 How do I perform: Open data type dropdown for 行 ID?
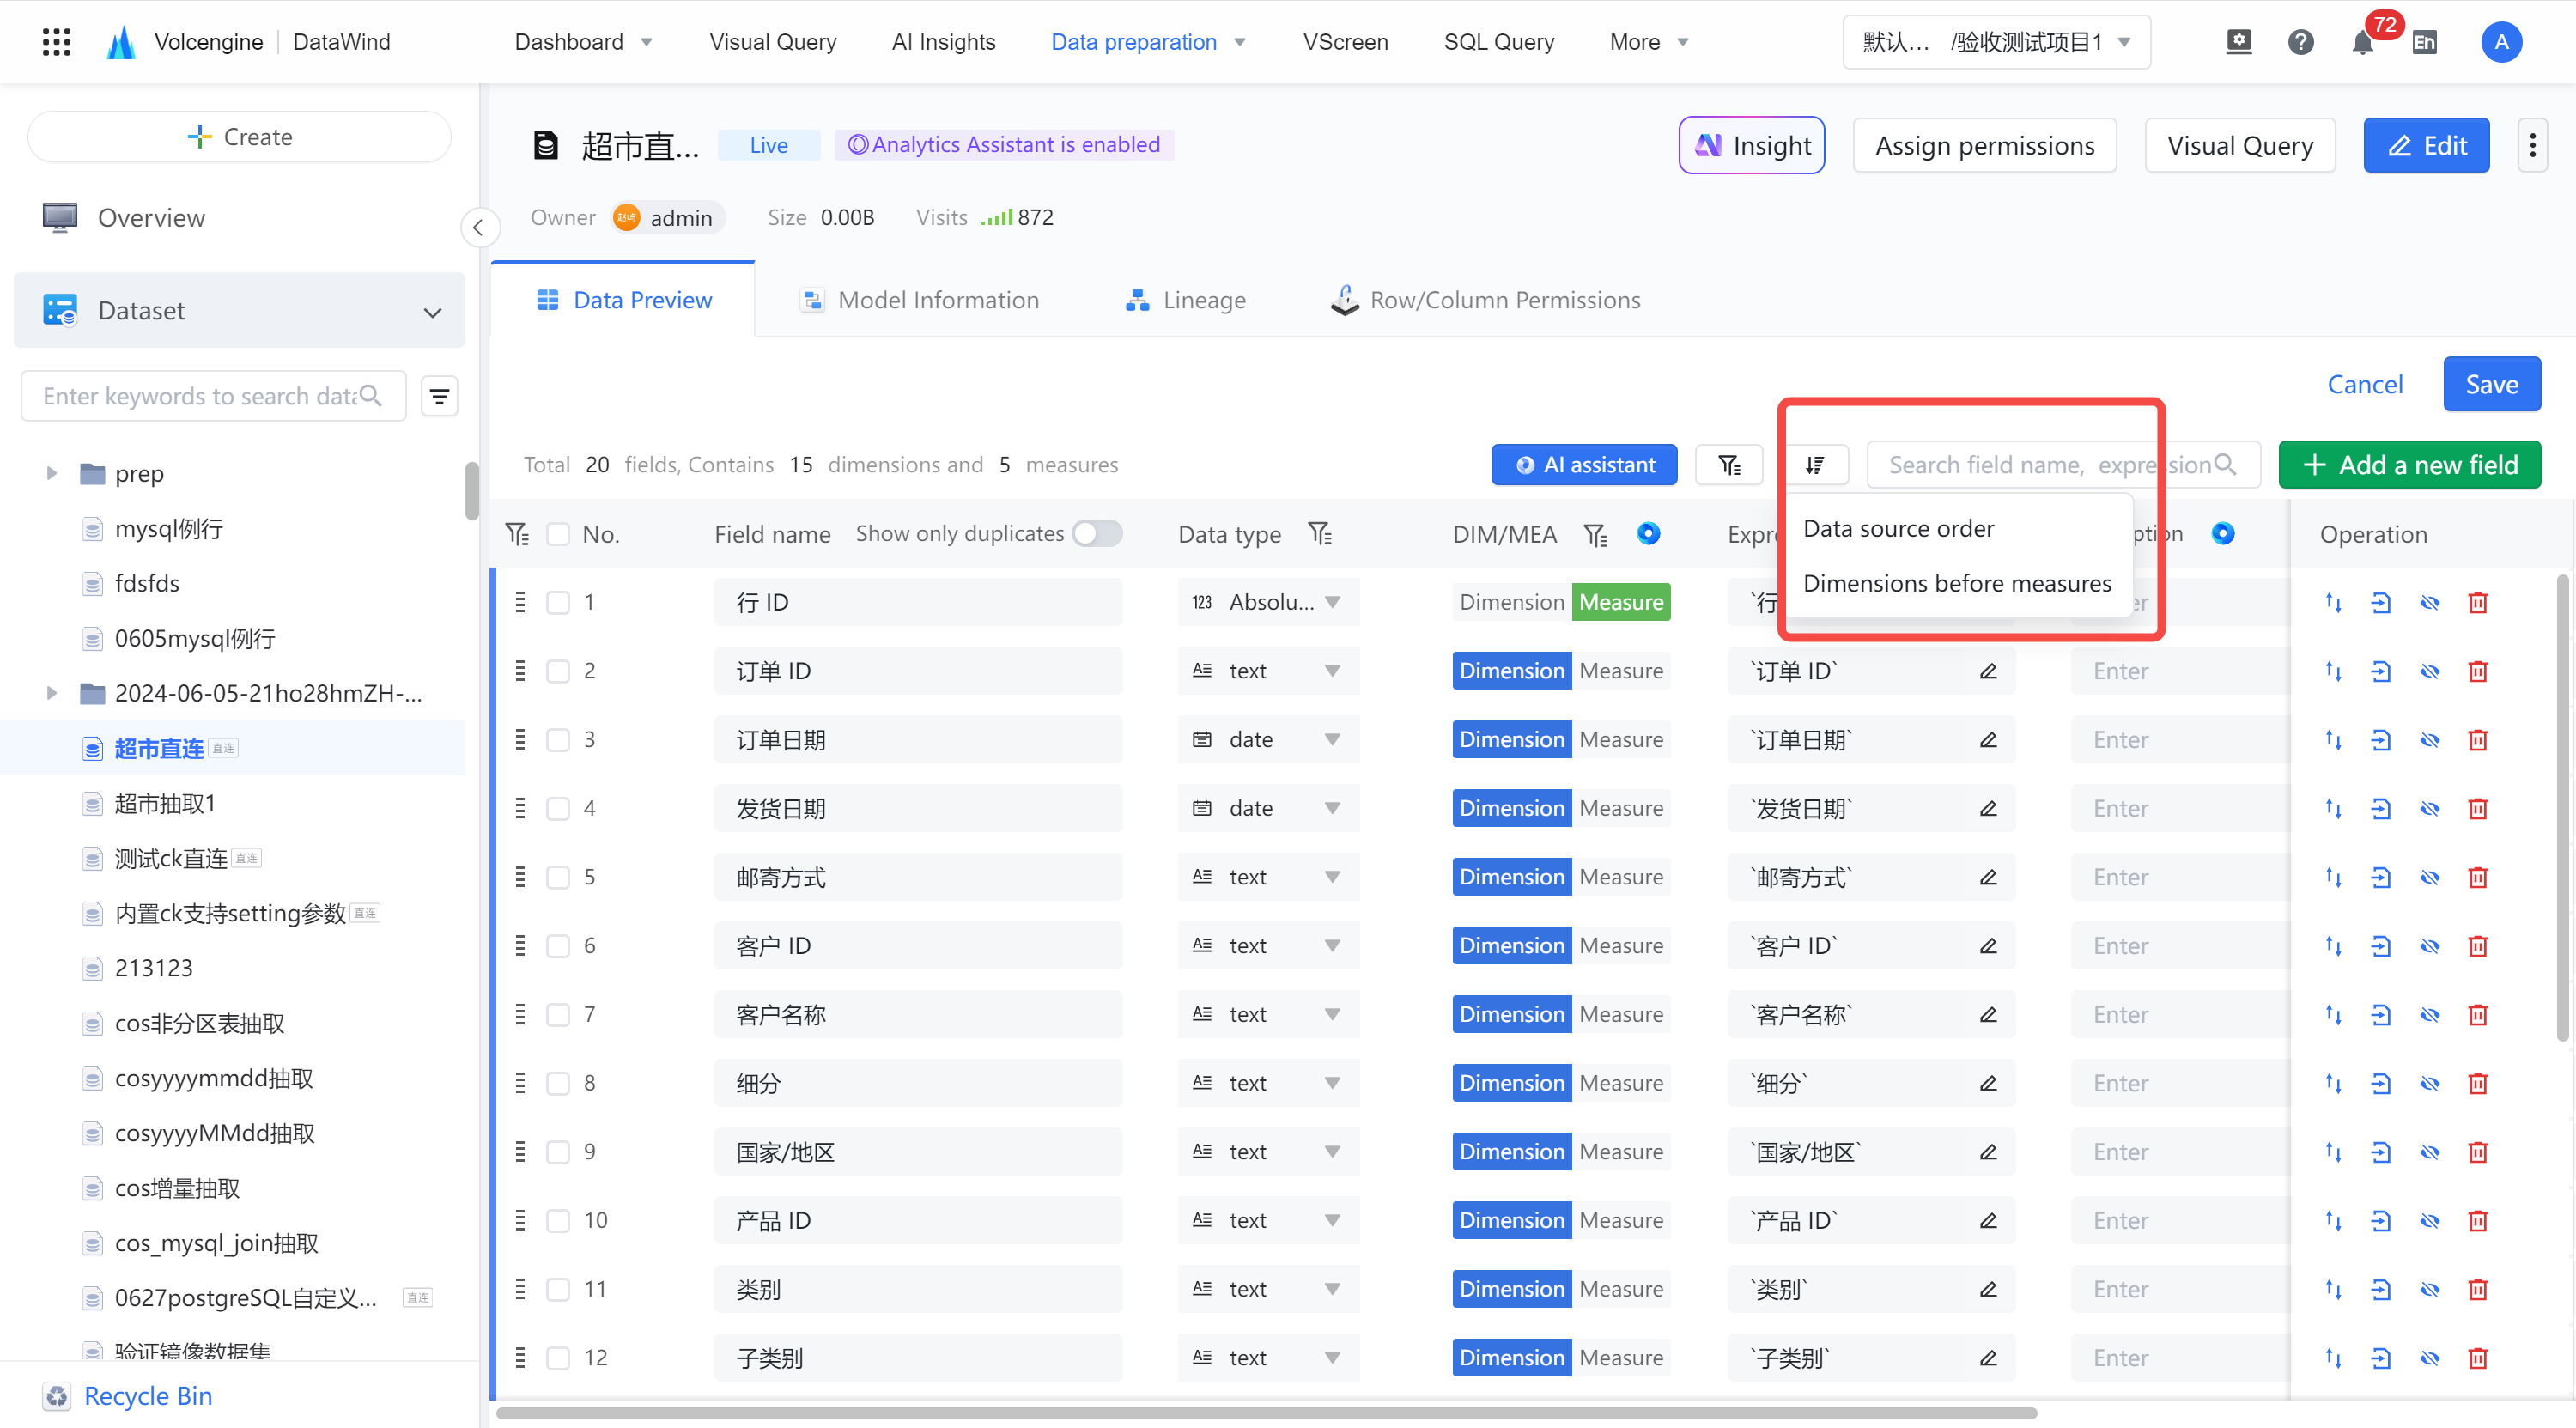[x=1268, y=602]
